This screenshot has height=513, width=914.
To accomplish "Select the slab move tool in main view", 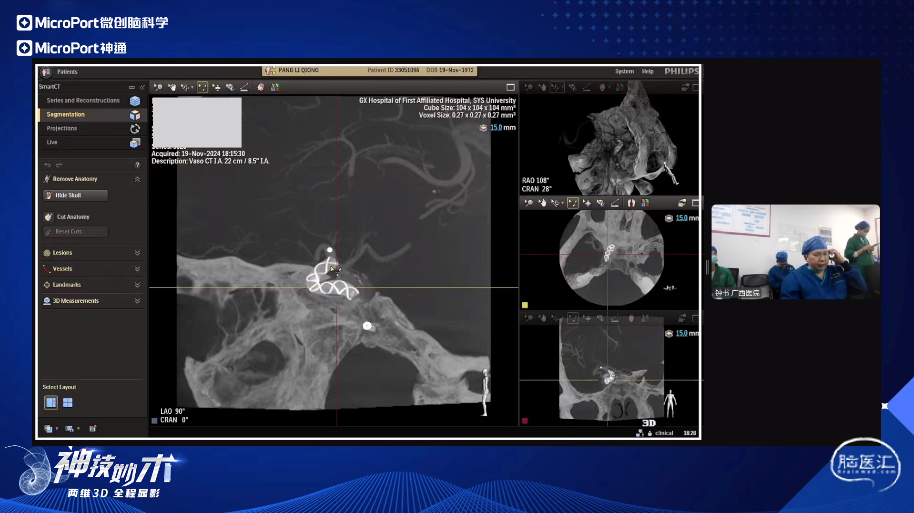I will click(216, 87).
